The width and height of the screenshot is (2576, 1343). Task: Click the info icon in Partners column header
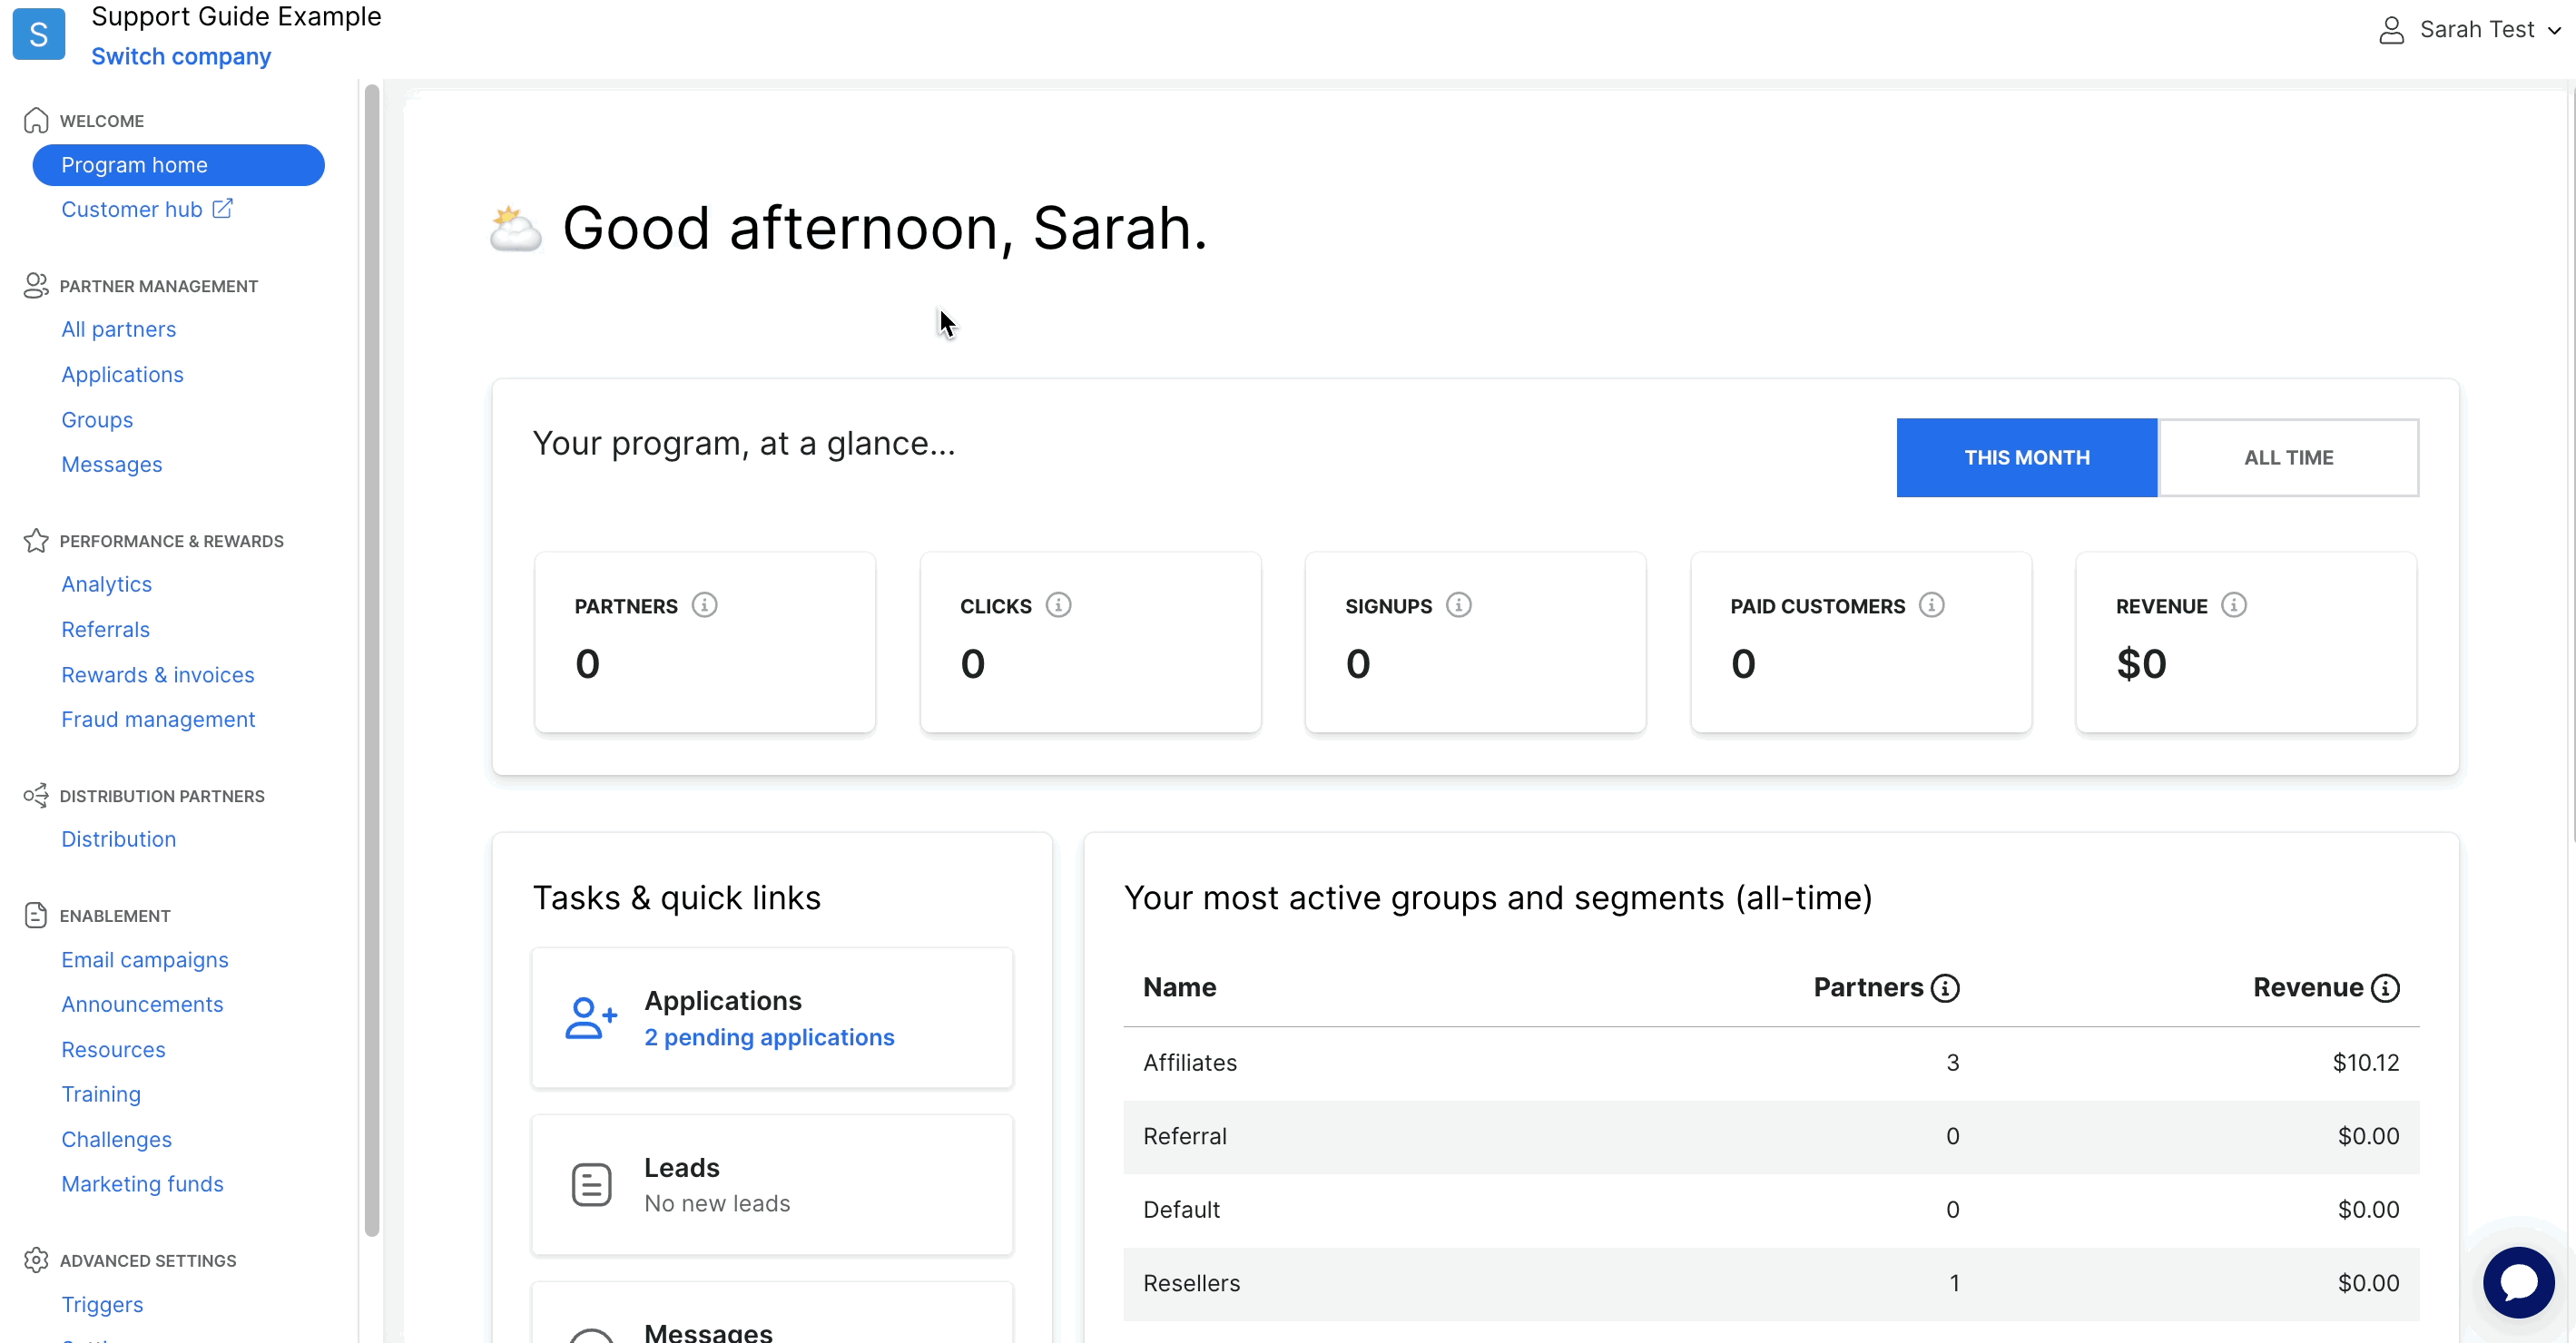tap(1945, 988)
